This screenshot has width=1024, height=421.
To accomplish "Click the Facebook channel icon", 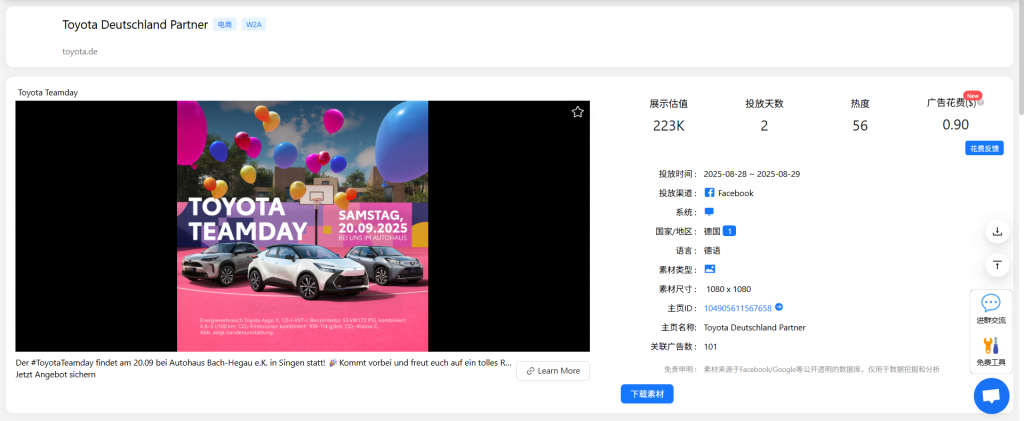I will coord(709,193).
